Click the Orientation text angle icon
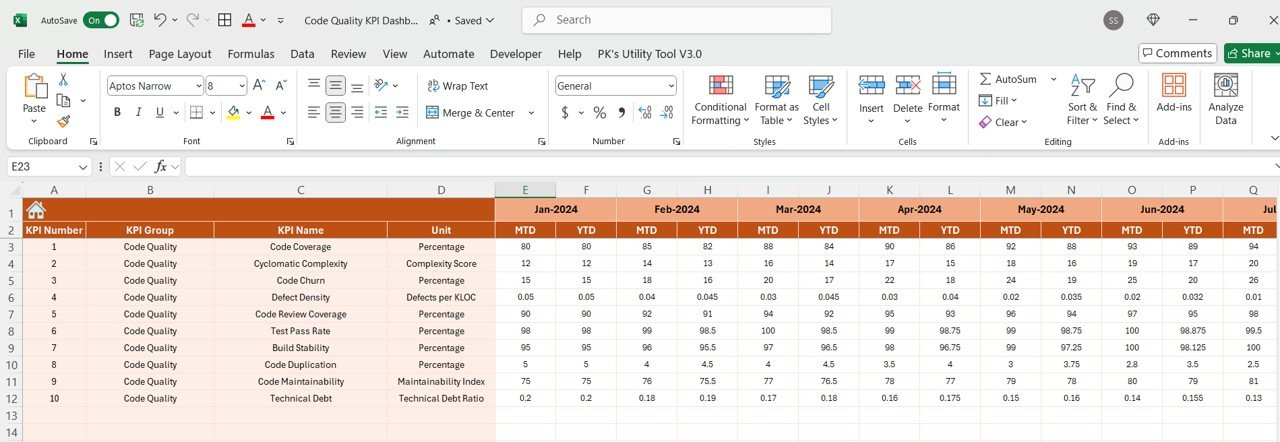 point(381,86)
